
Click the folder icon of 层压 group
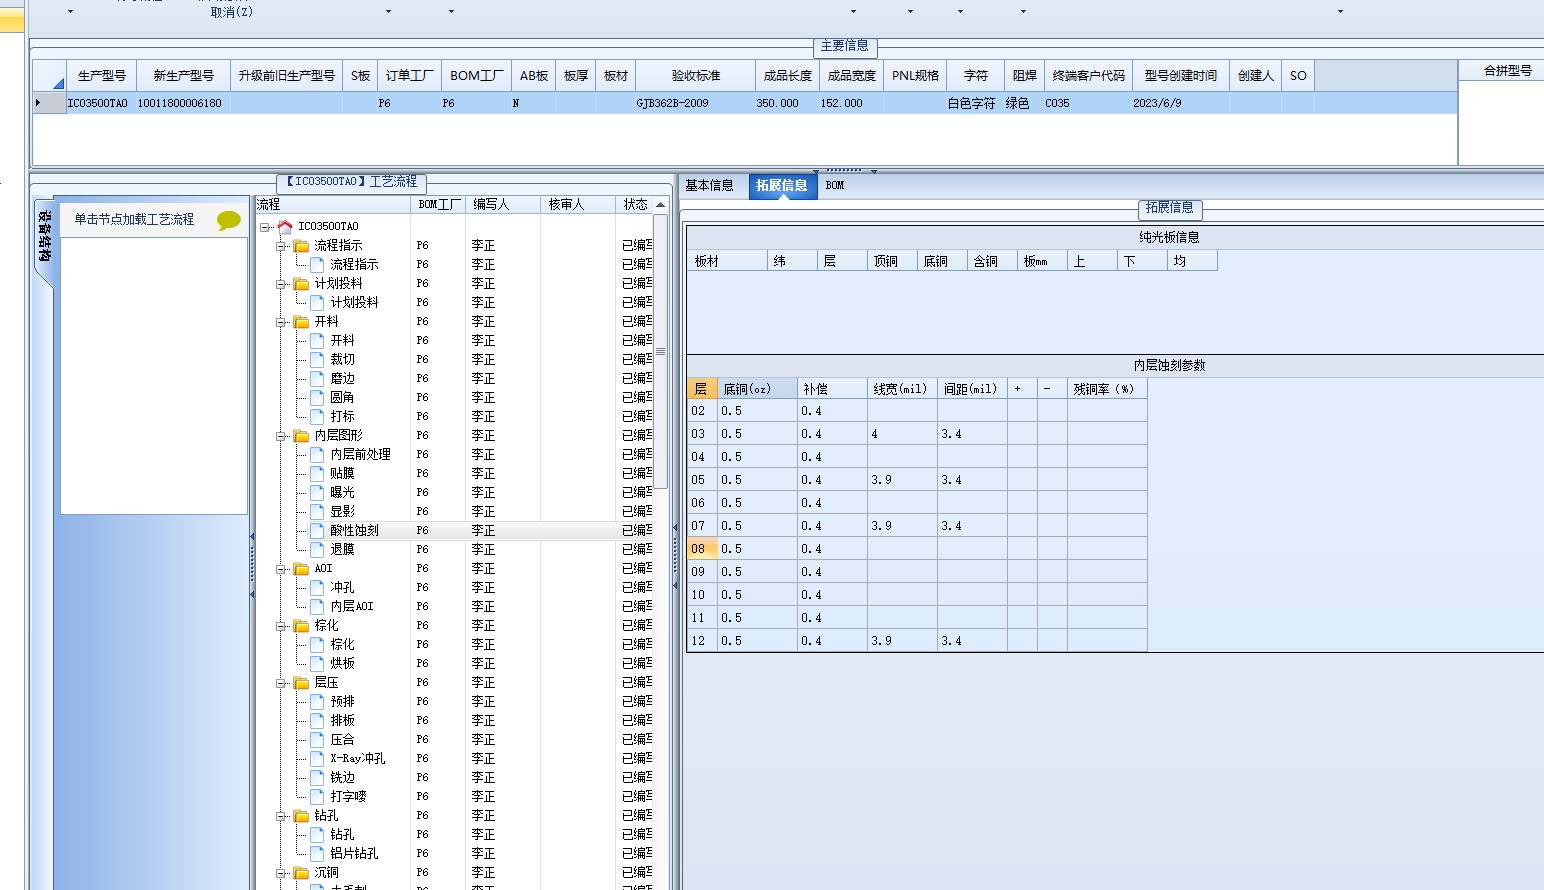click(301, 683)
